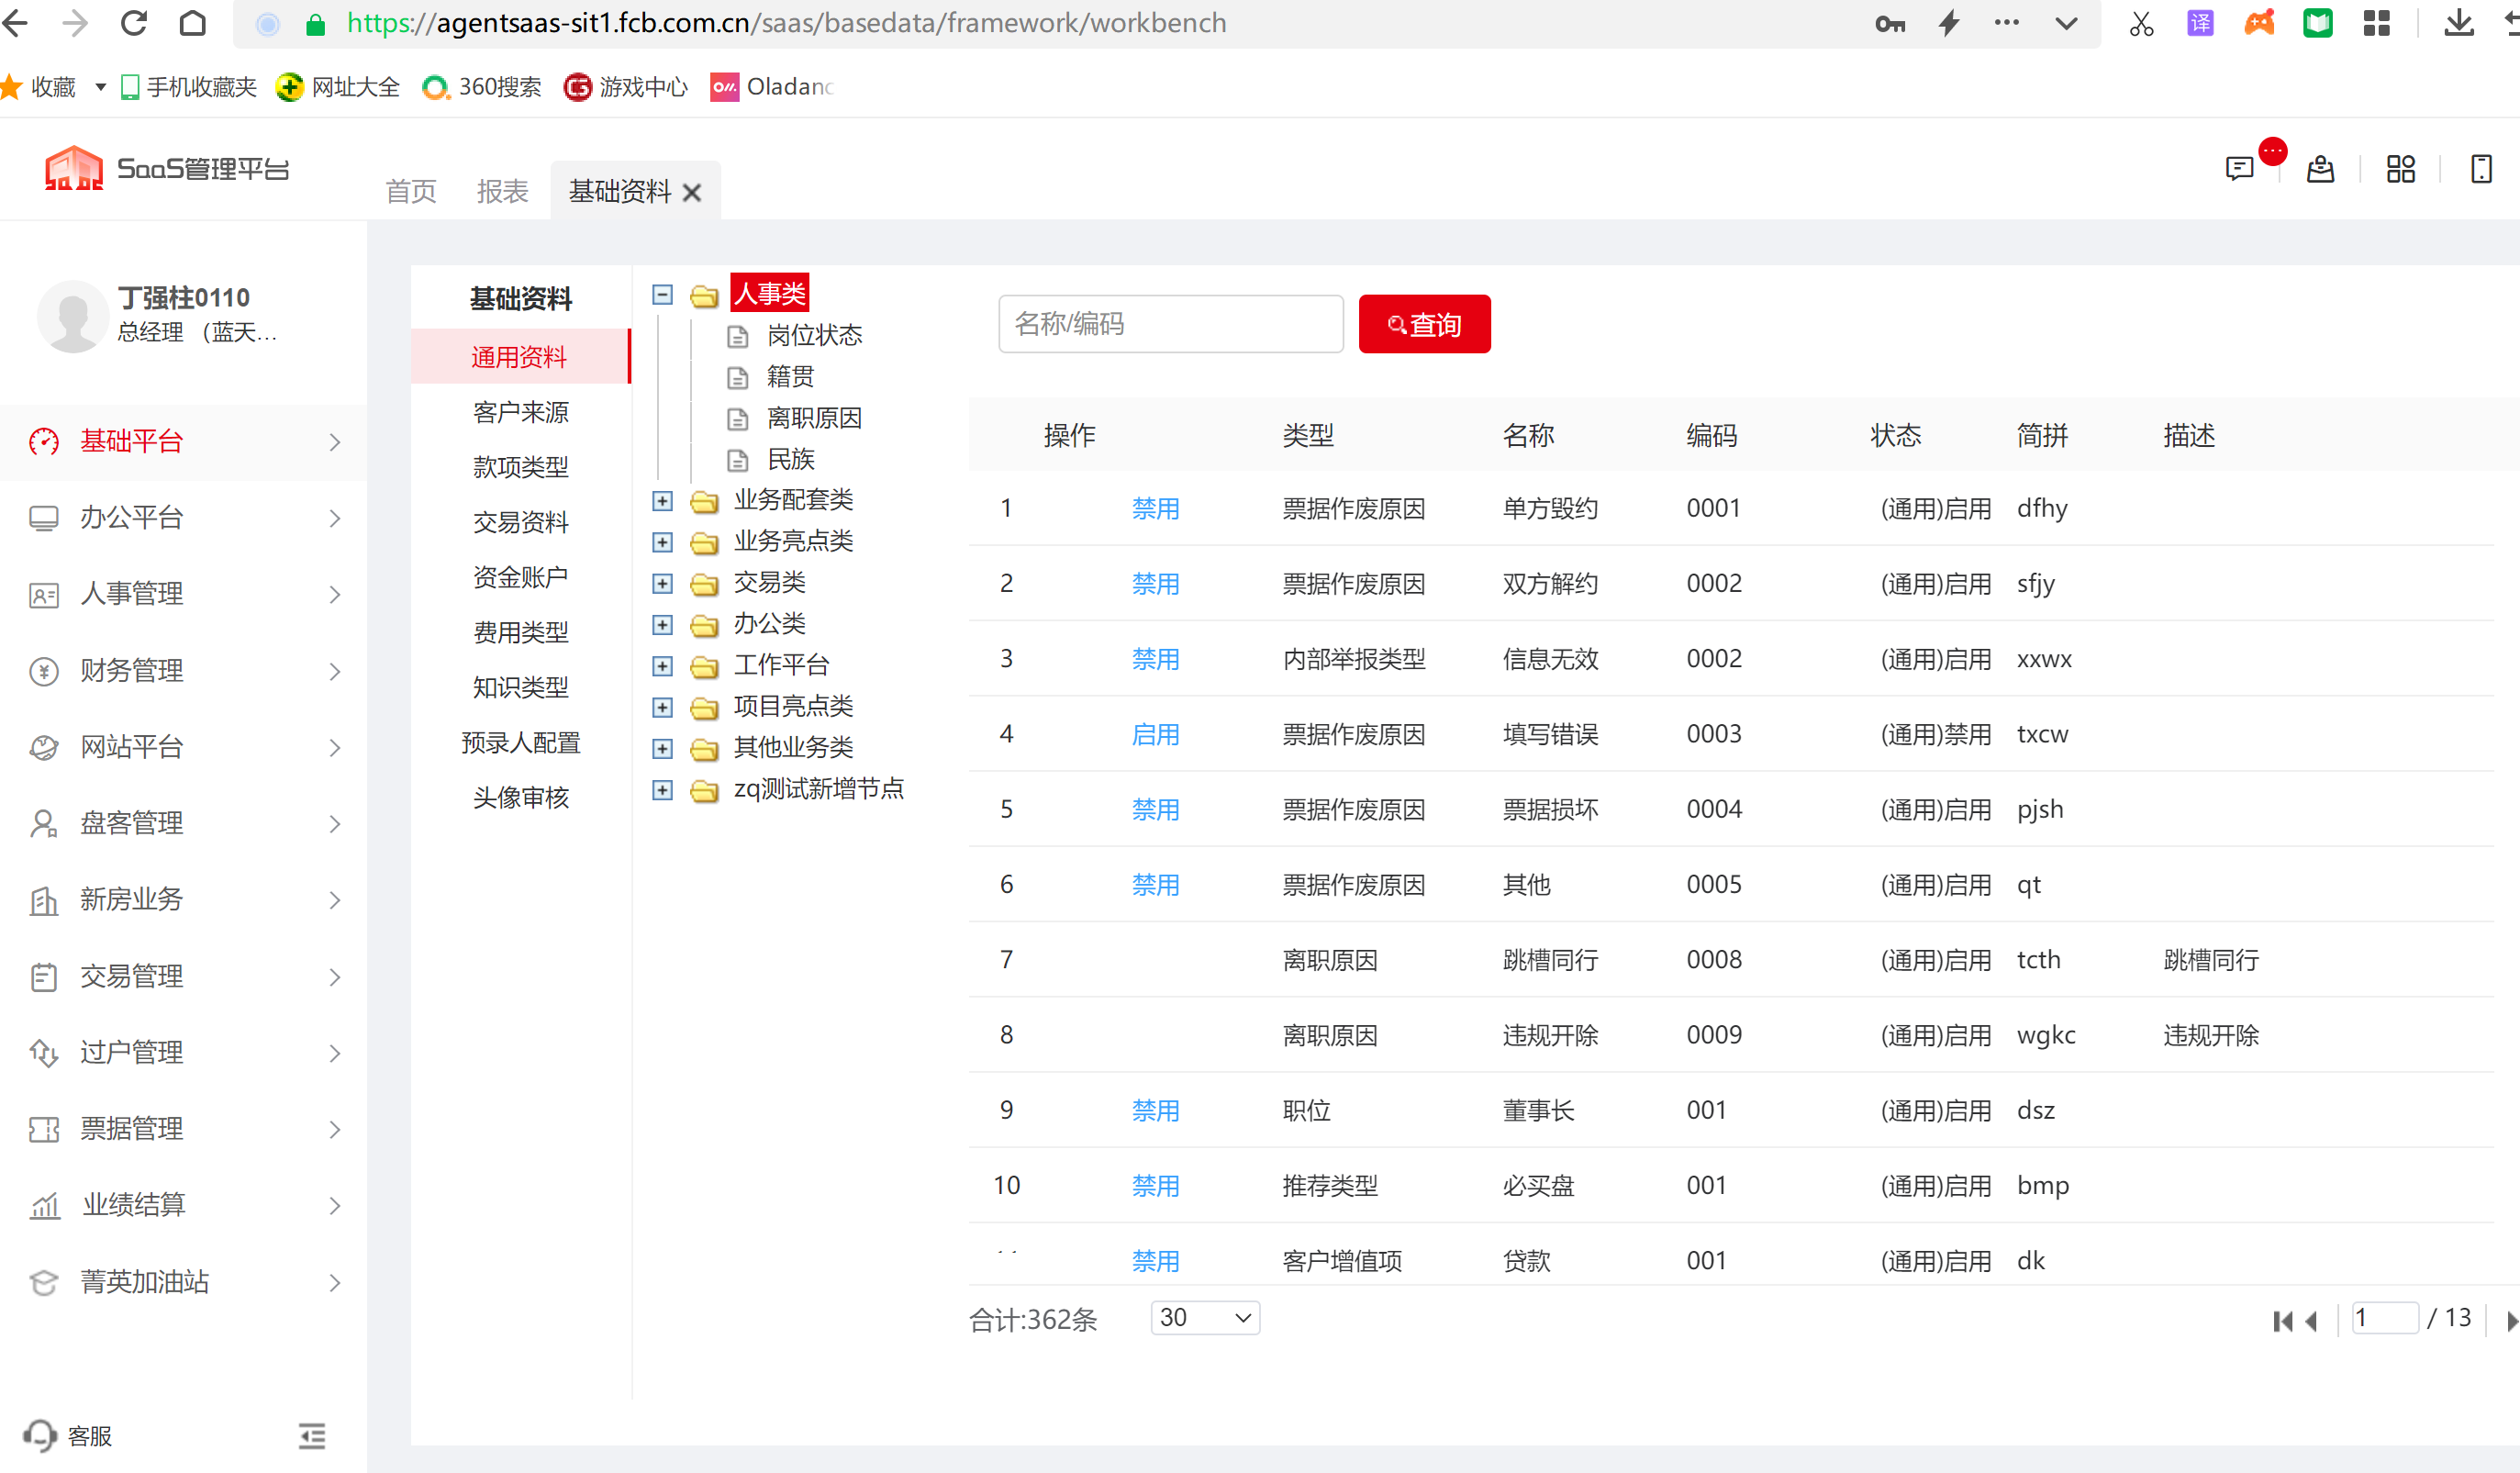Close the 基础资料 tab

tap(692, 192)
